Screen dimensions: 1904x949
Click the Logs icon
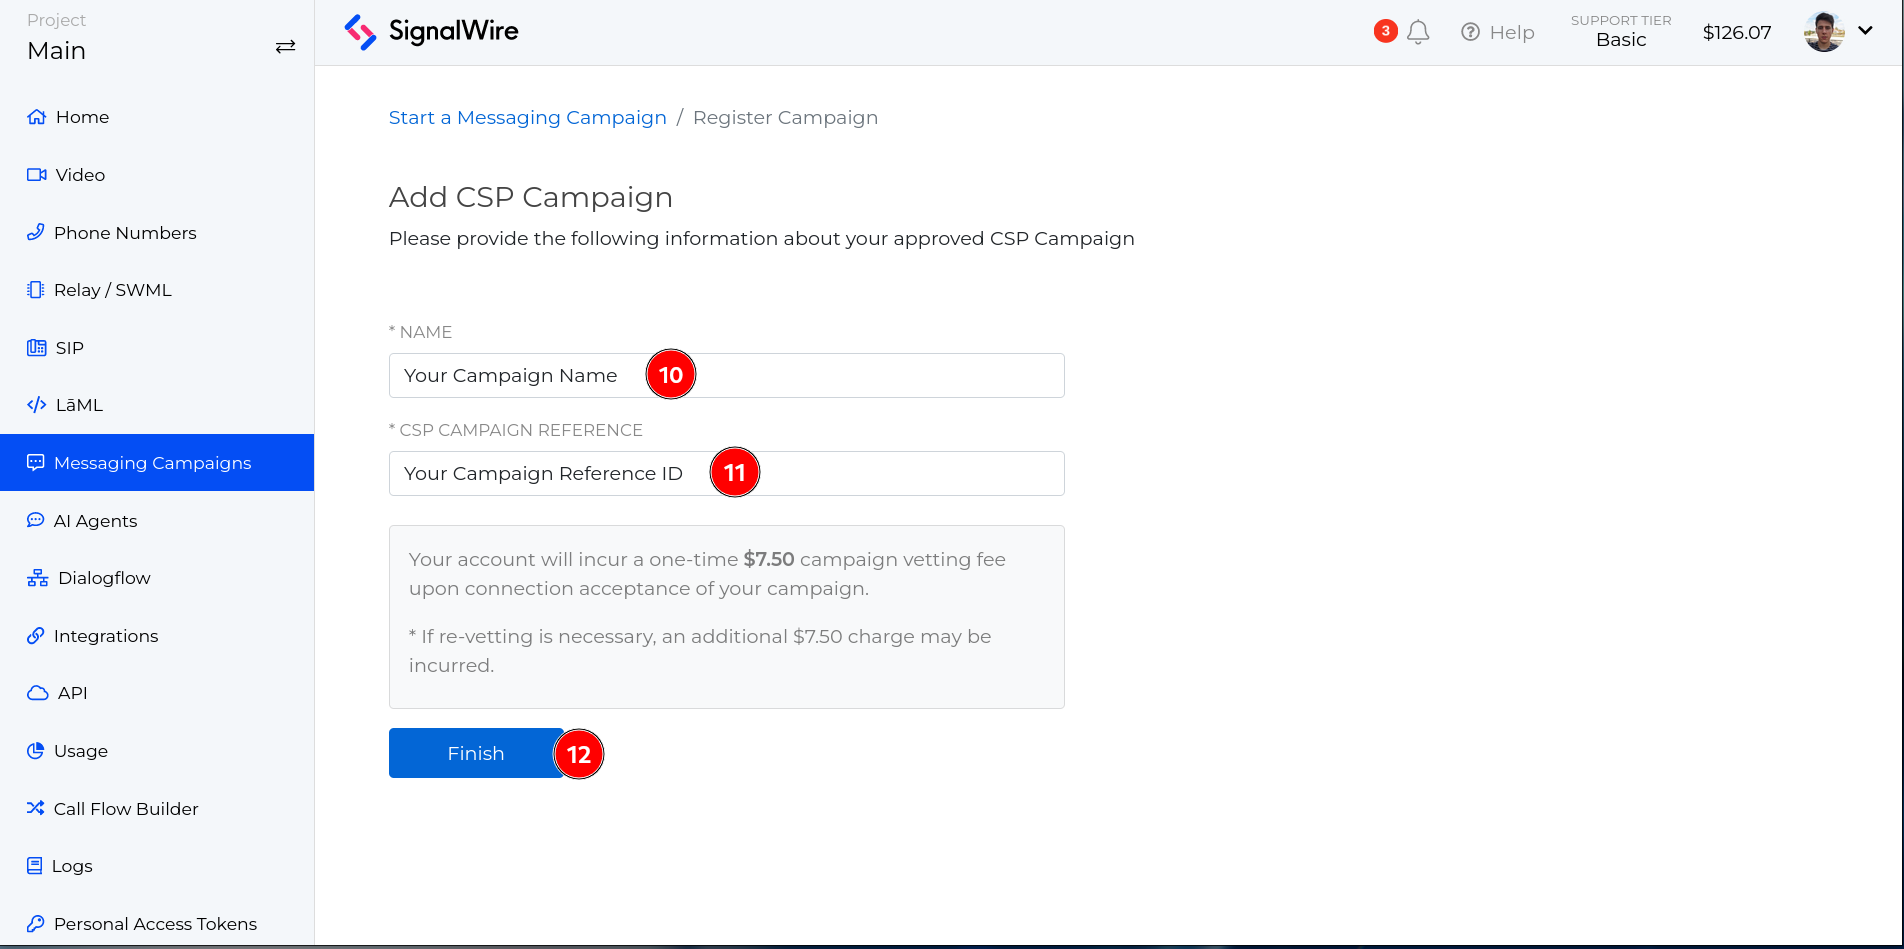click(36, 865)
